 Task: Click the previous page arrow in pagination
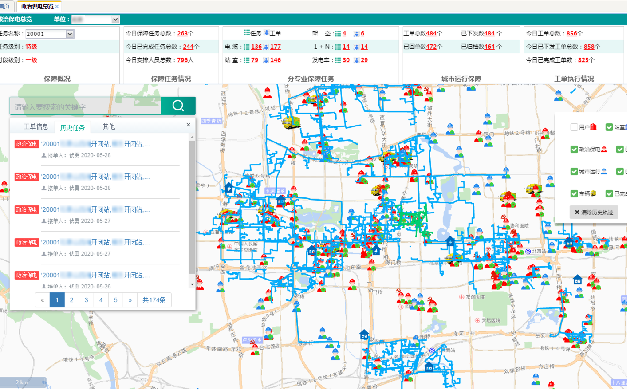pyautogui.click(x=42, y=300)
